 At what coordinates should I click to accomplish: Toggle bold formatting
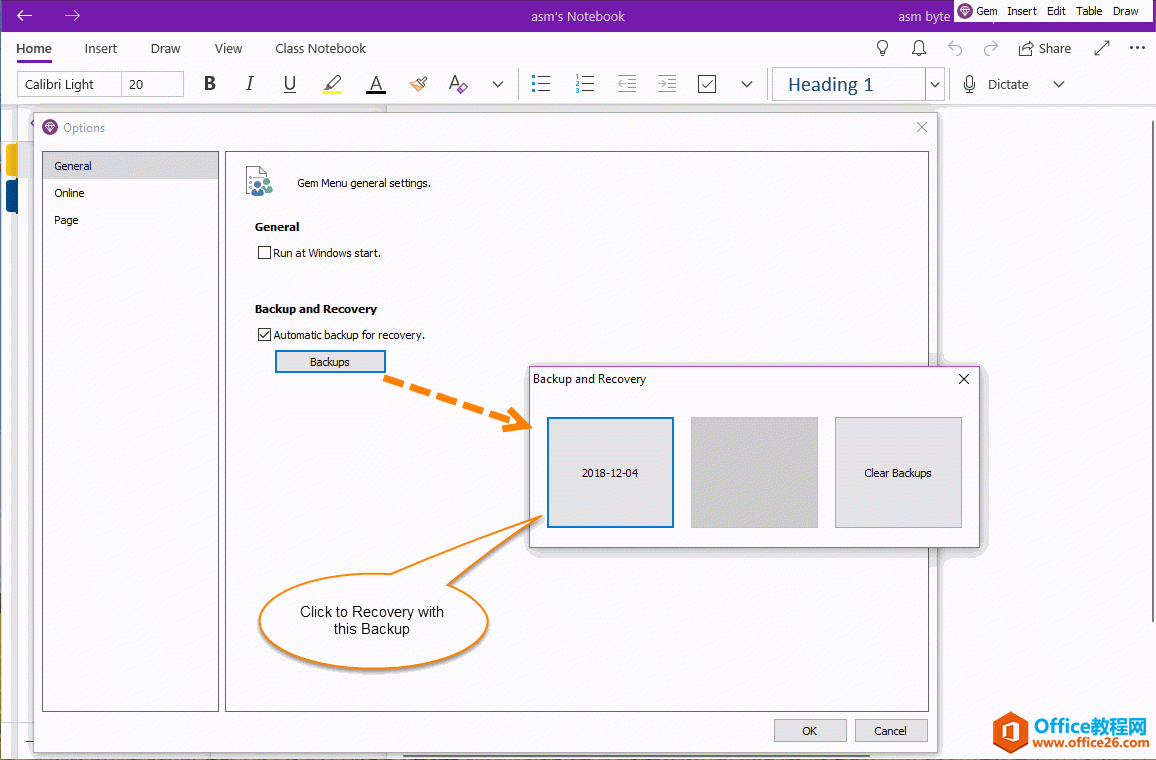[209, 83]
